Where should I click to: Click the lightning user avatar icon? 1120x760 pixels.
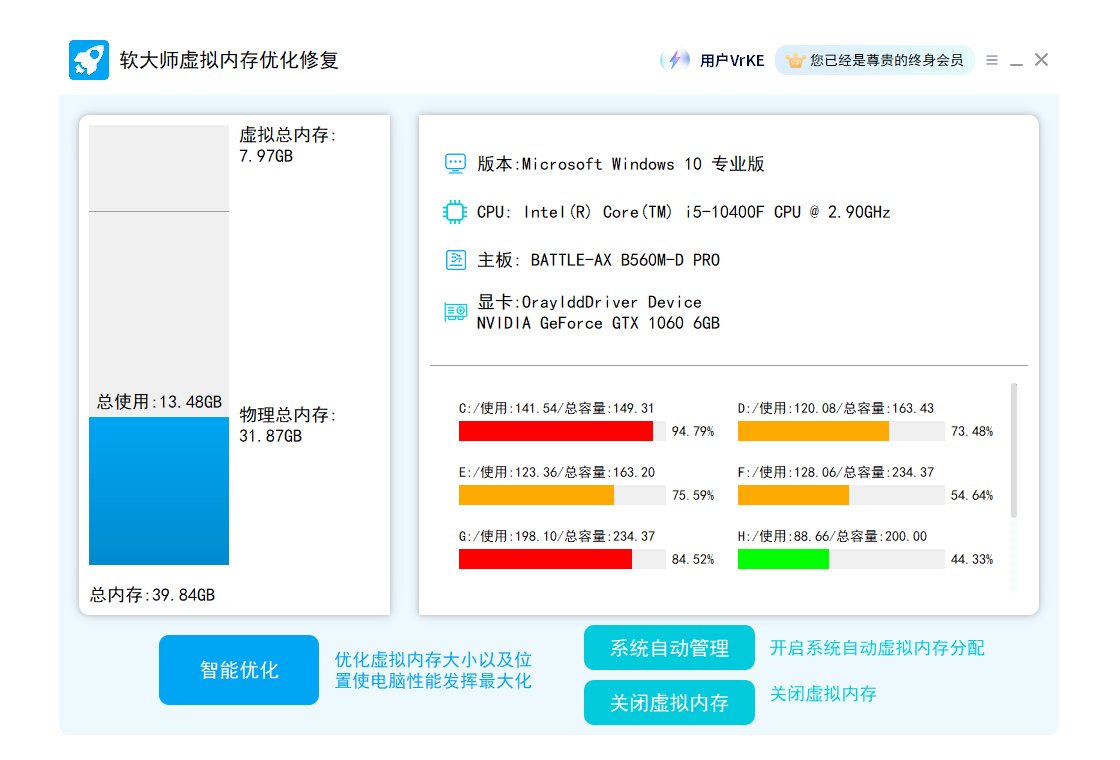point(676,60)
